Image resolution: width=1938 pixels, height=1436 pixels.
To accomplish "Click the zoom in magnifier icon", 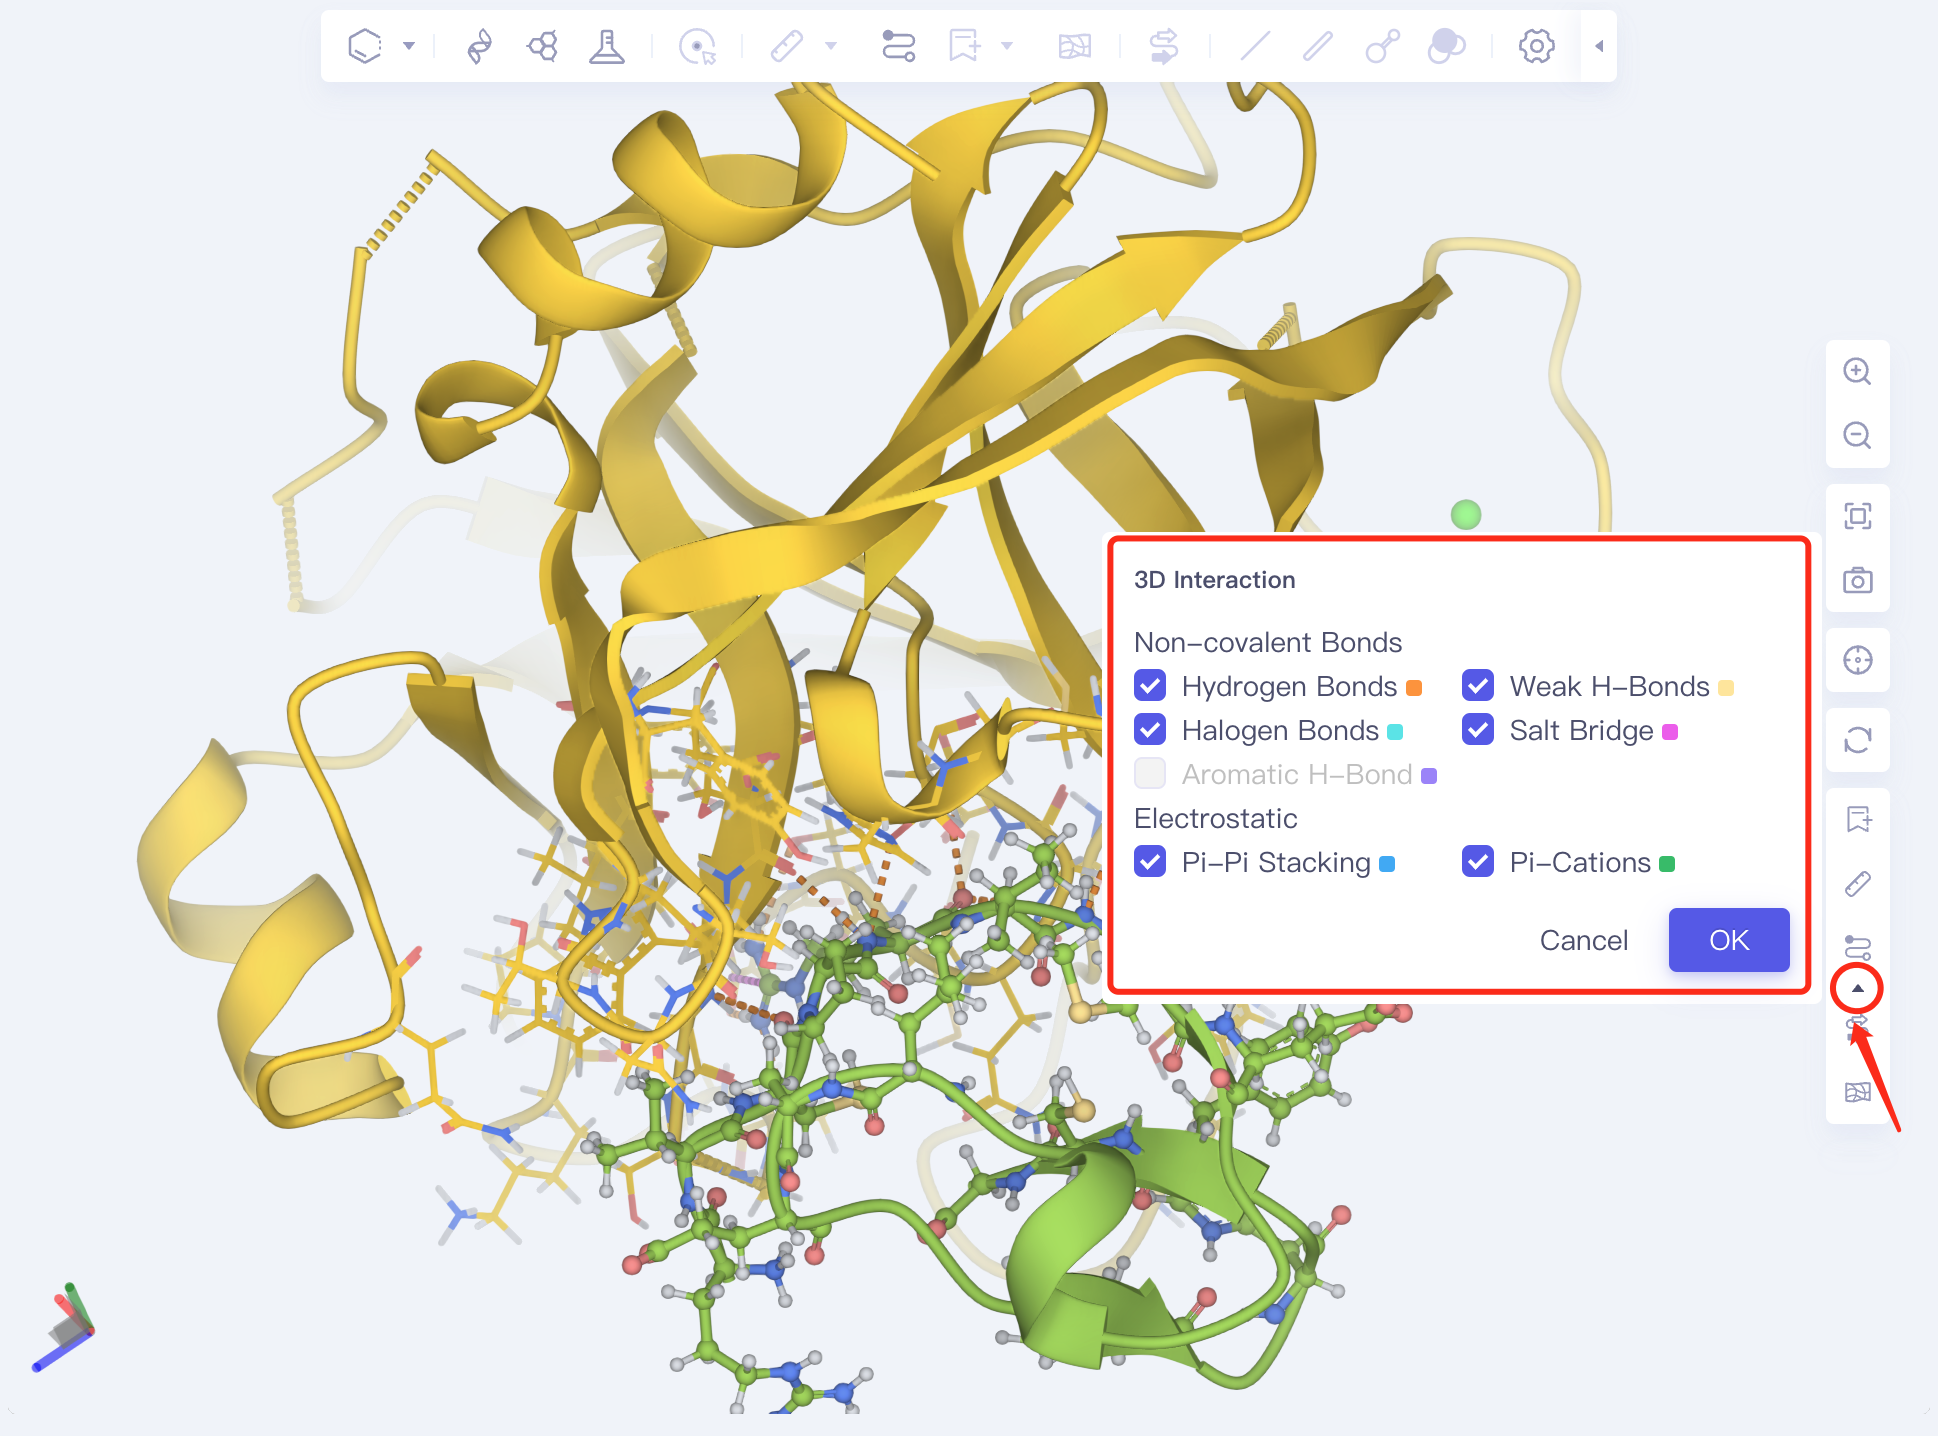I will pyautogui.click(x=1858, y=372).
